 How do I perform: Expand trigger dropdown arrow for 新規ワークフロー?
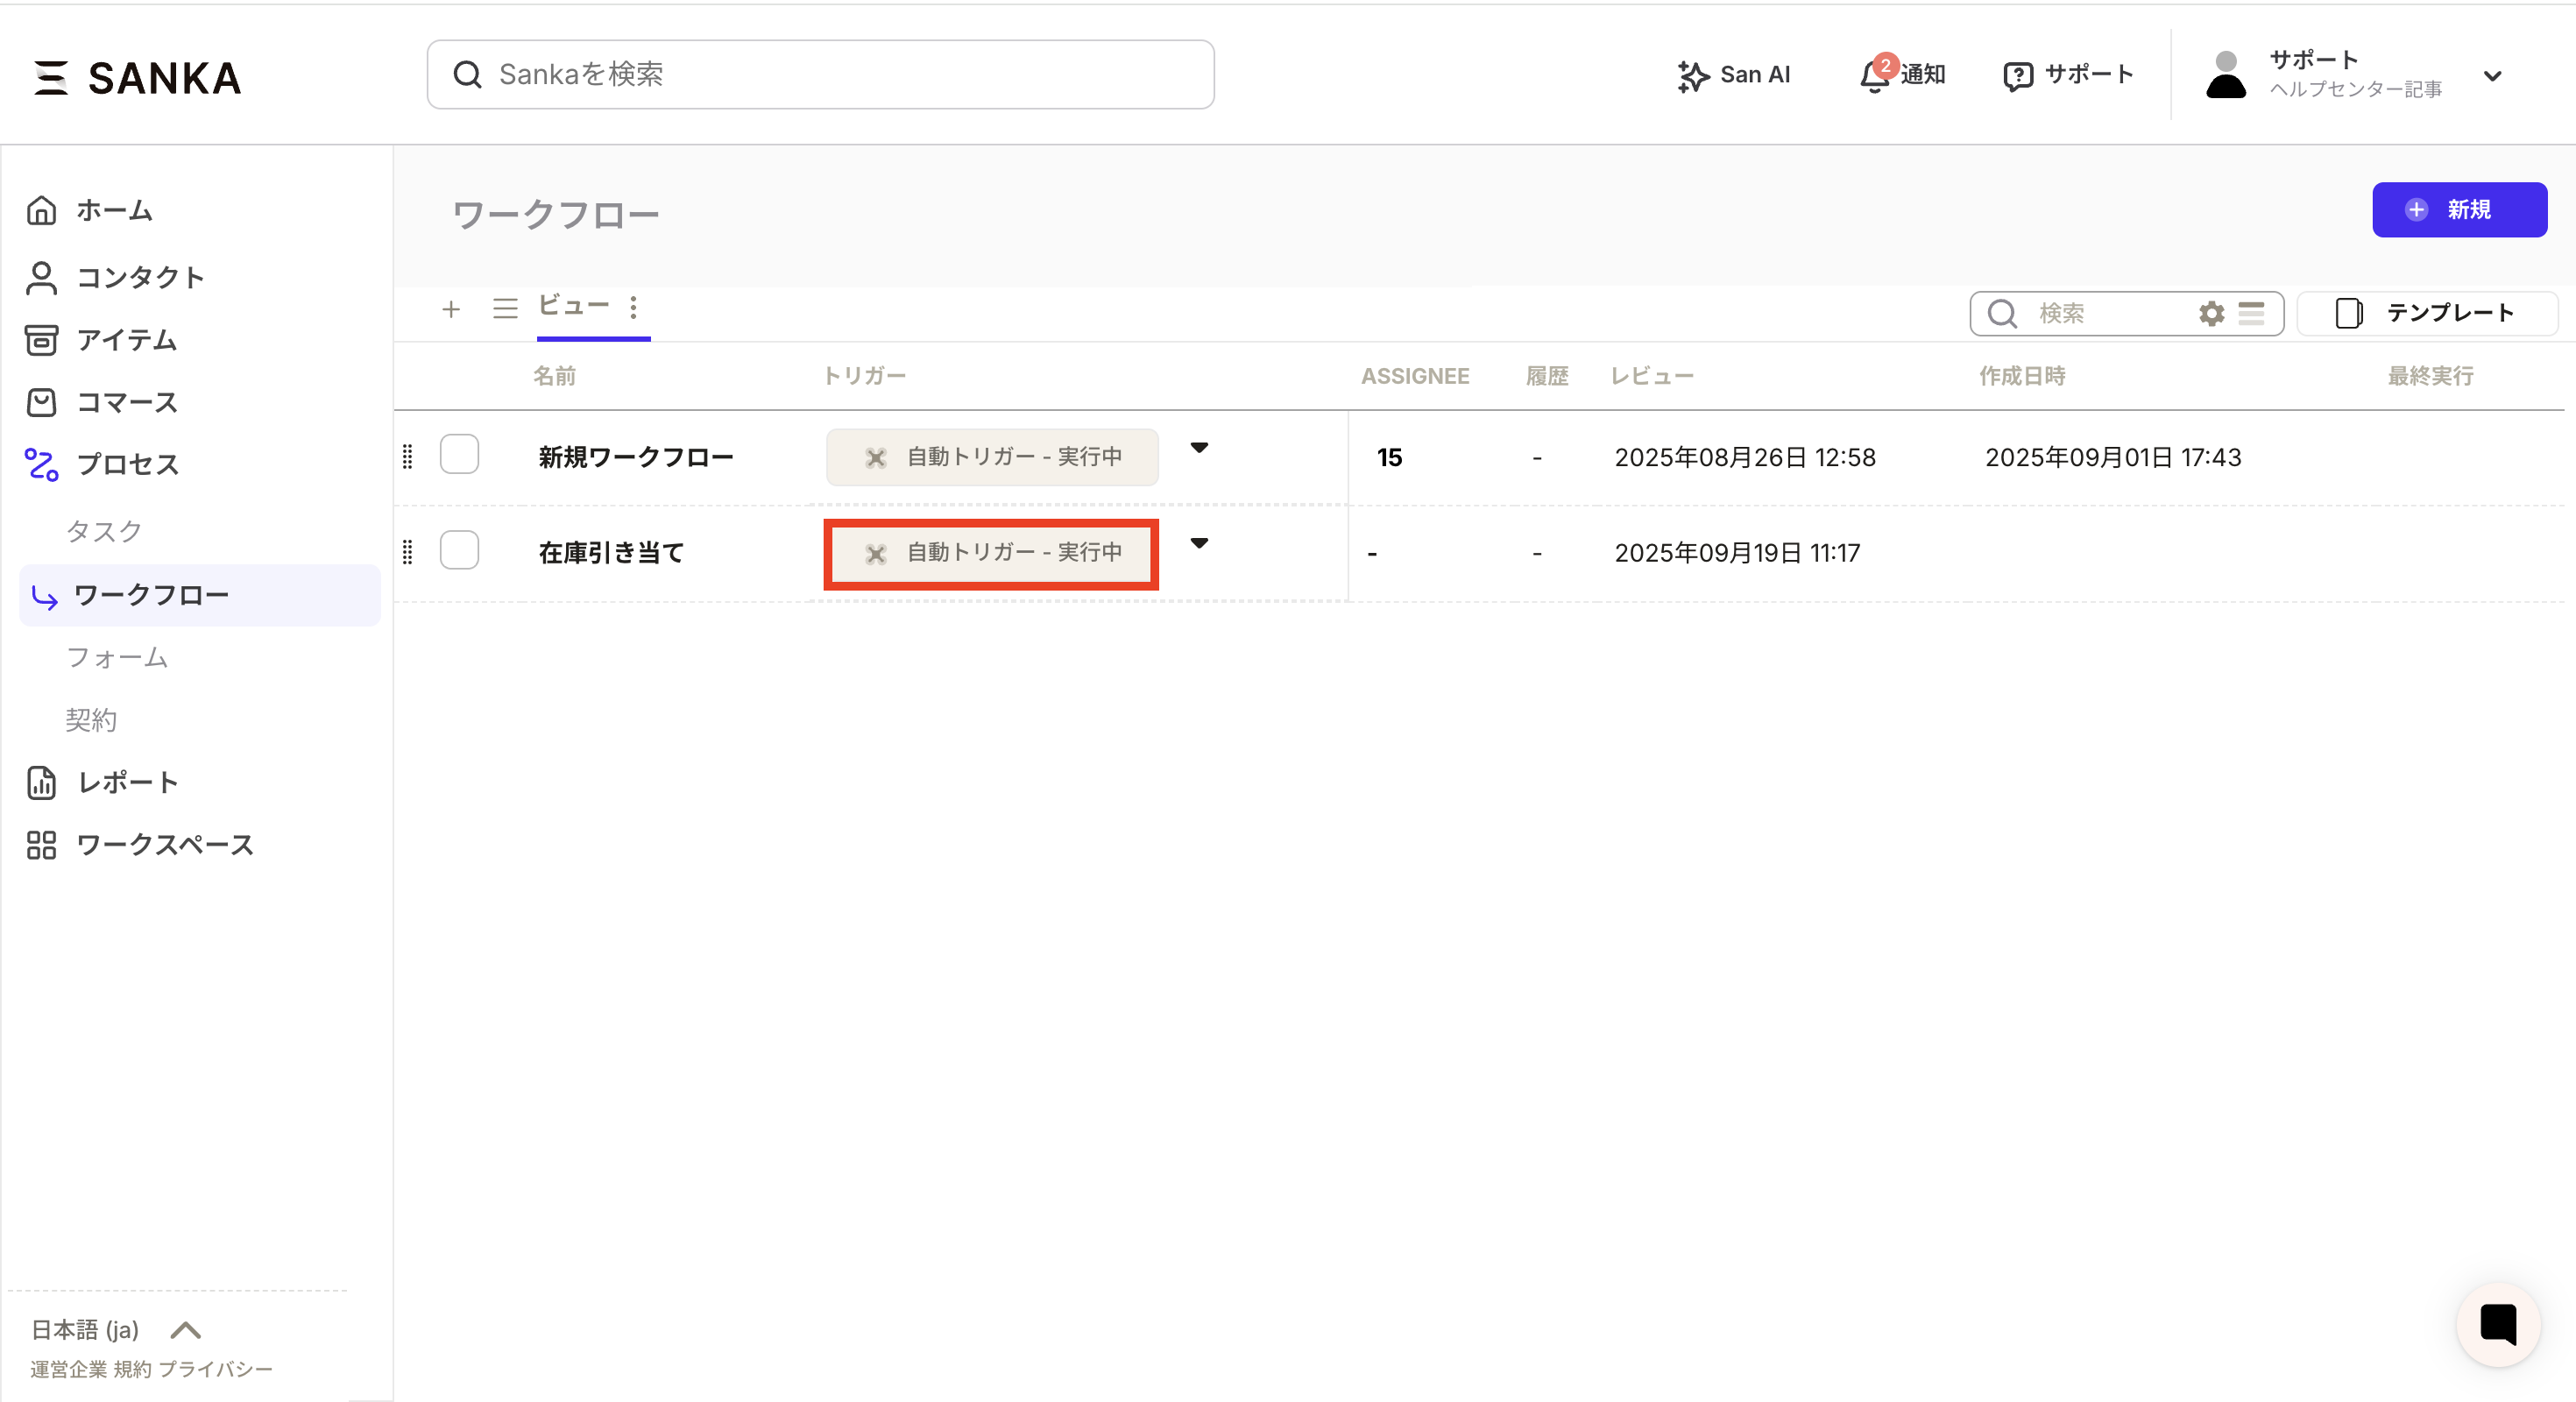pyautogui.click(x=1199, y=448)
